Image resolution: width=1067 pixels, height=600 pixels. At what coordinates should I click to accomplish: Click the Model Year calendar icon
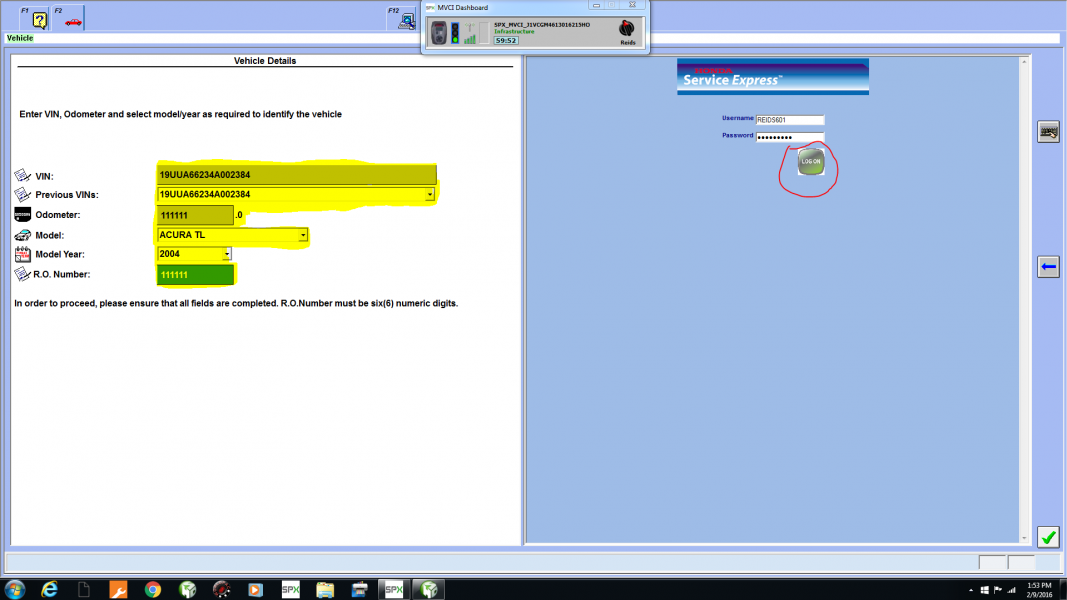22,254
